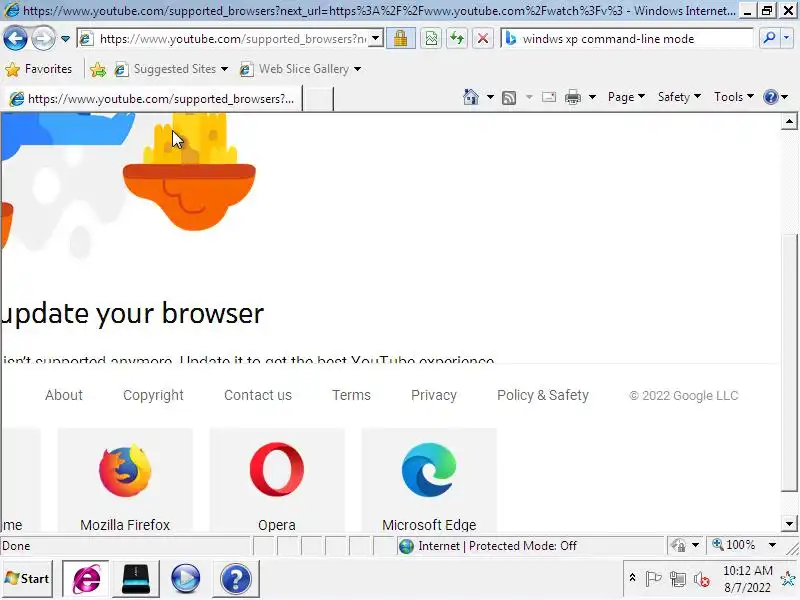
Task: Open the recent pages dropdown beside Forward
Action: (65, 39)
